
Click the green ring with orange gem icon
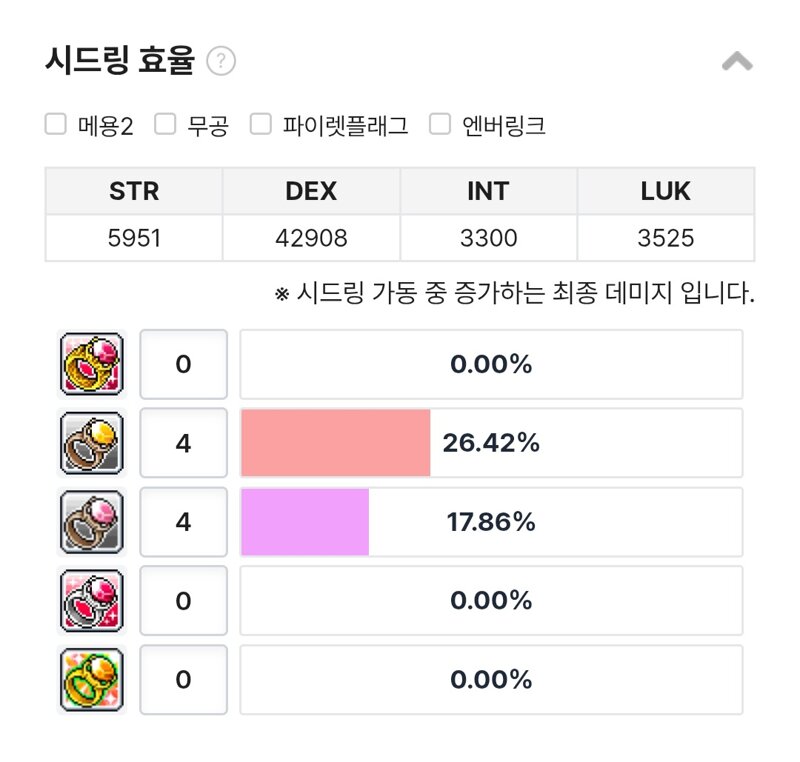(x=92, y=679)
